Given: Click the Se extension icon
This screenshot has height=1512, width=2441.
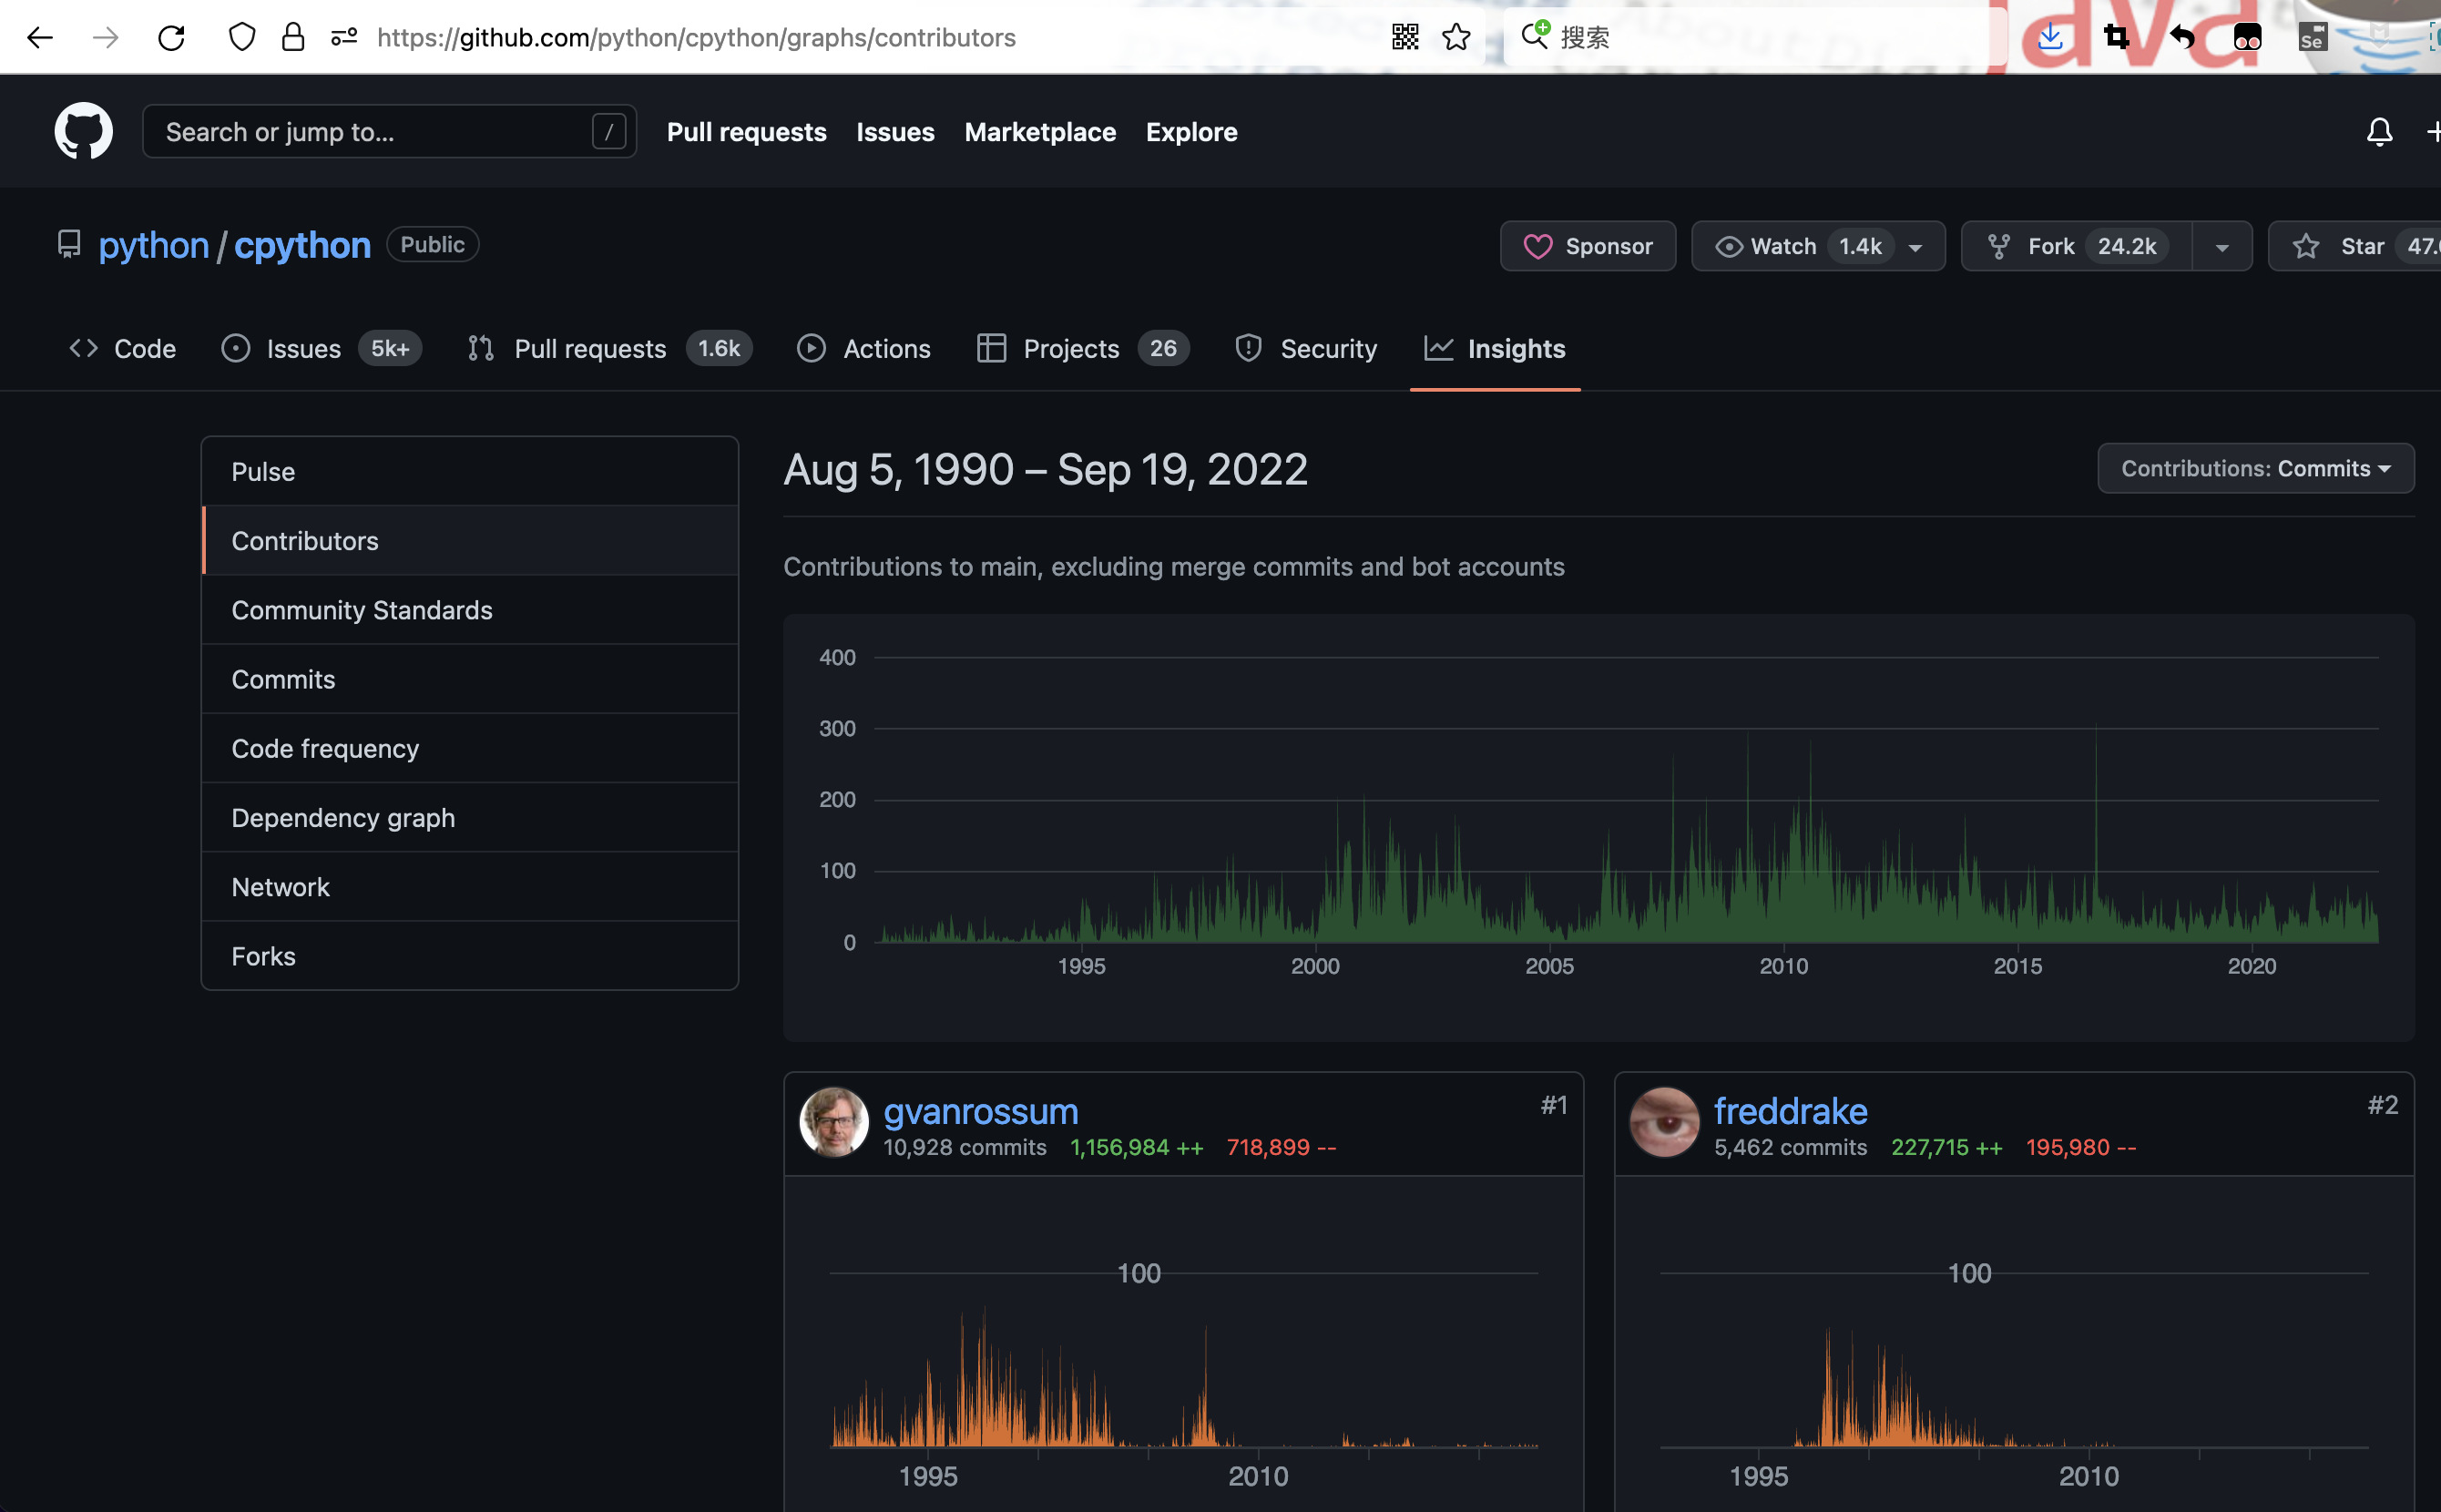Looking at the screenshot, I should pos(2313,38).
